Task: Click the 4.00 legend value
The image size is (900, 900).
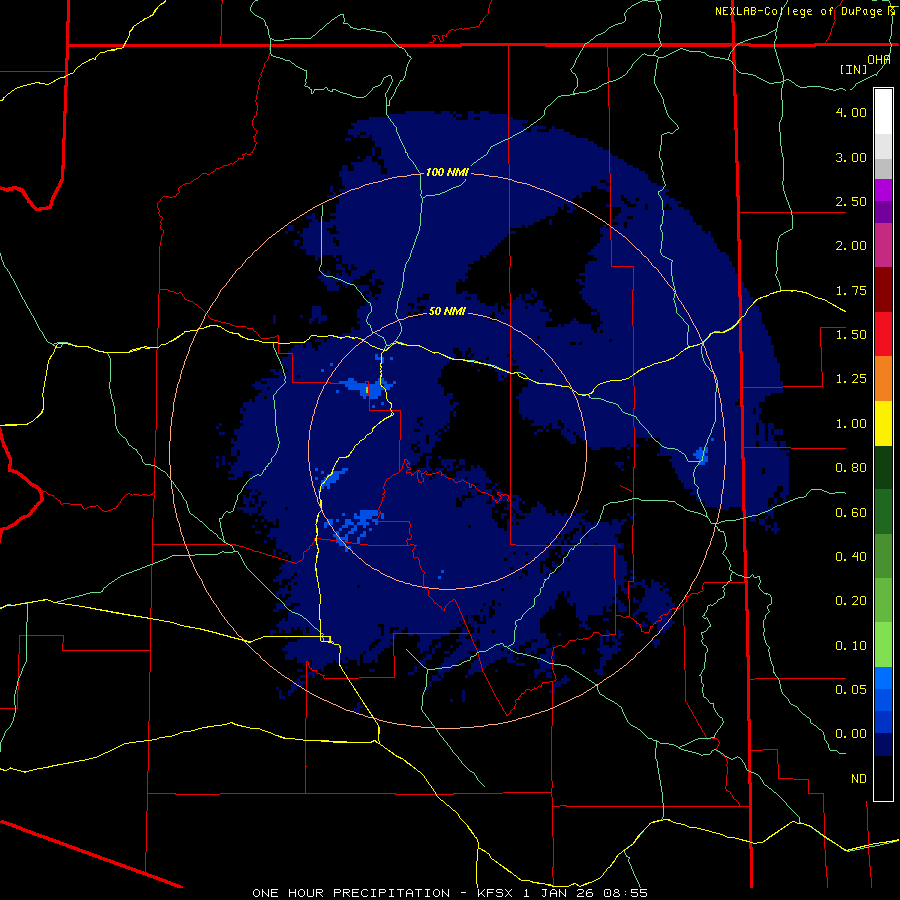Action: (851, 112)
